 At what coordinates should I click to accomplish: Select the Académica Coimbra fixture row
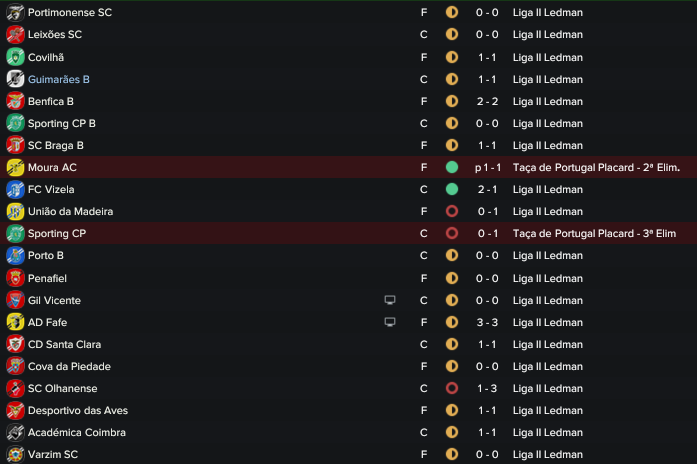click(x=348, y=432)
